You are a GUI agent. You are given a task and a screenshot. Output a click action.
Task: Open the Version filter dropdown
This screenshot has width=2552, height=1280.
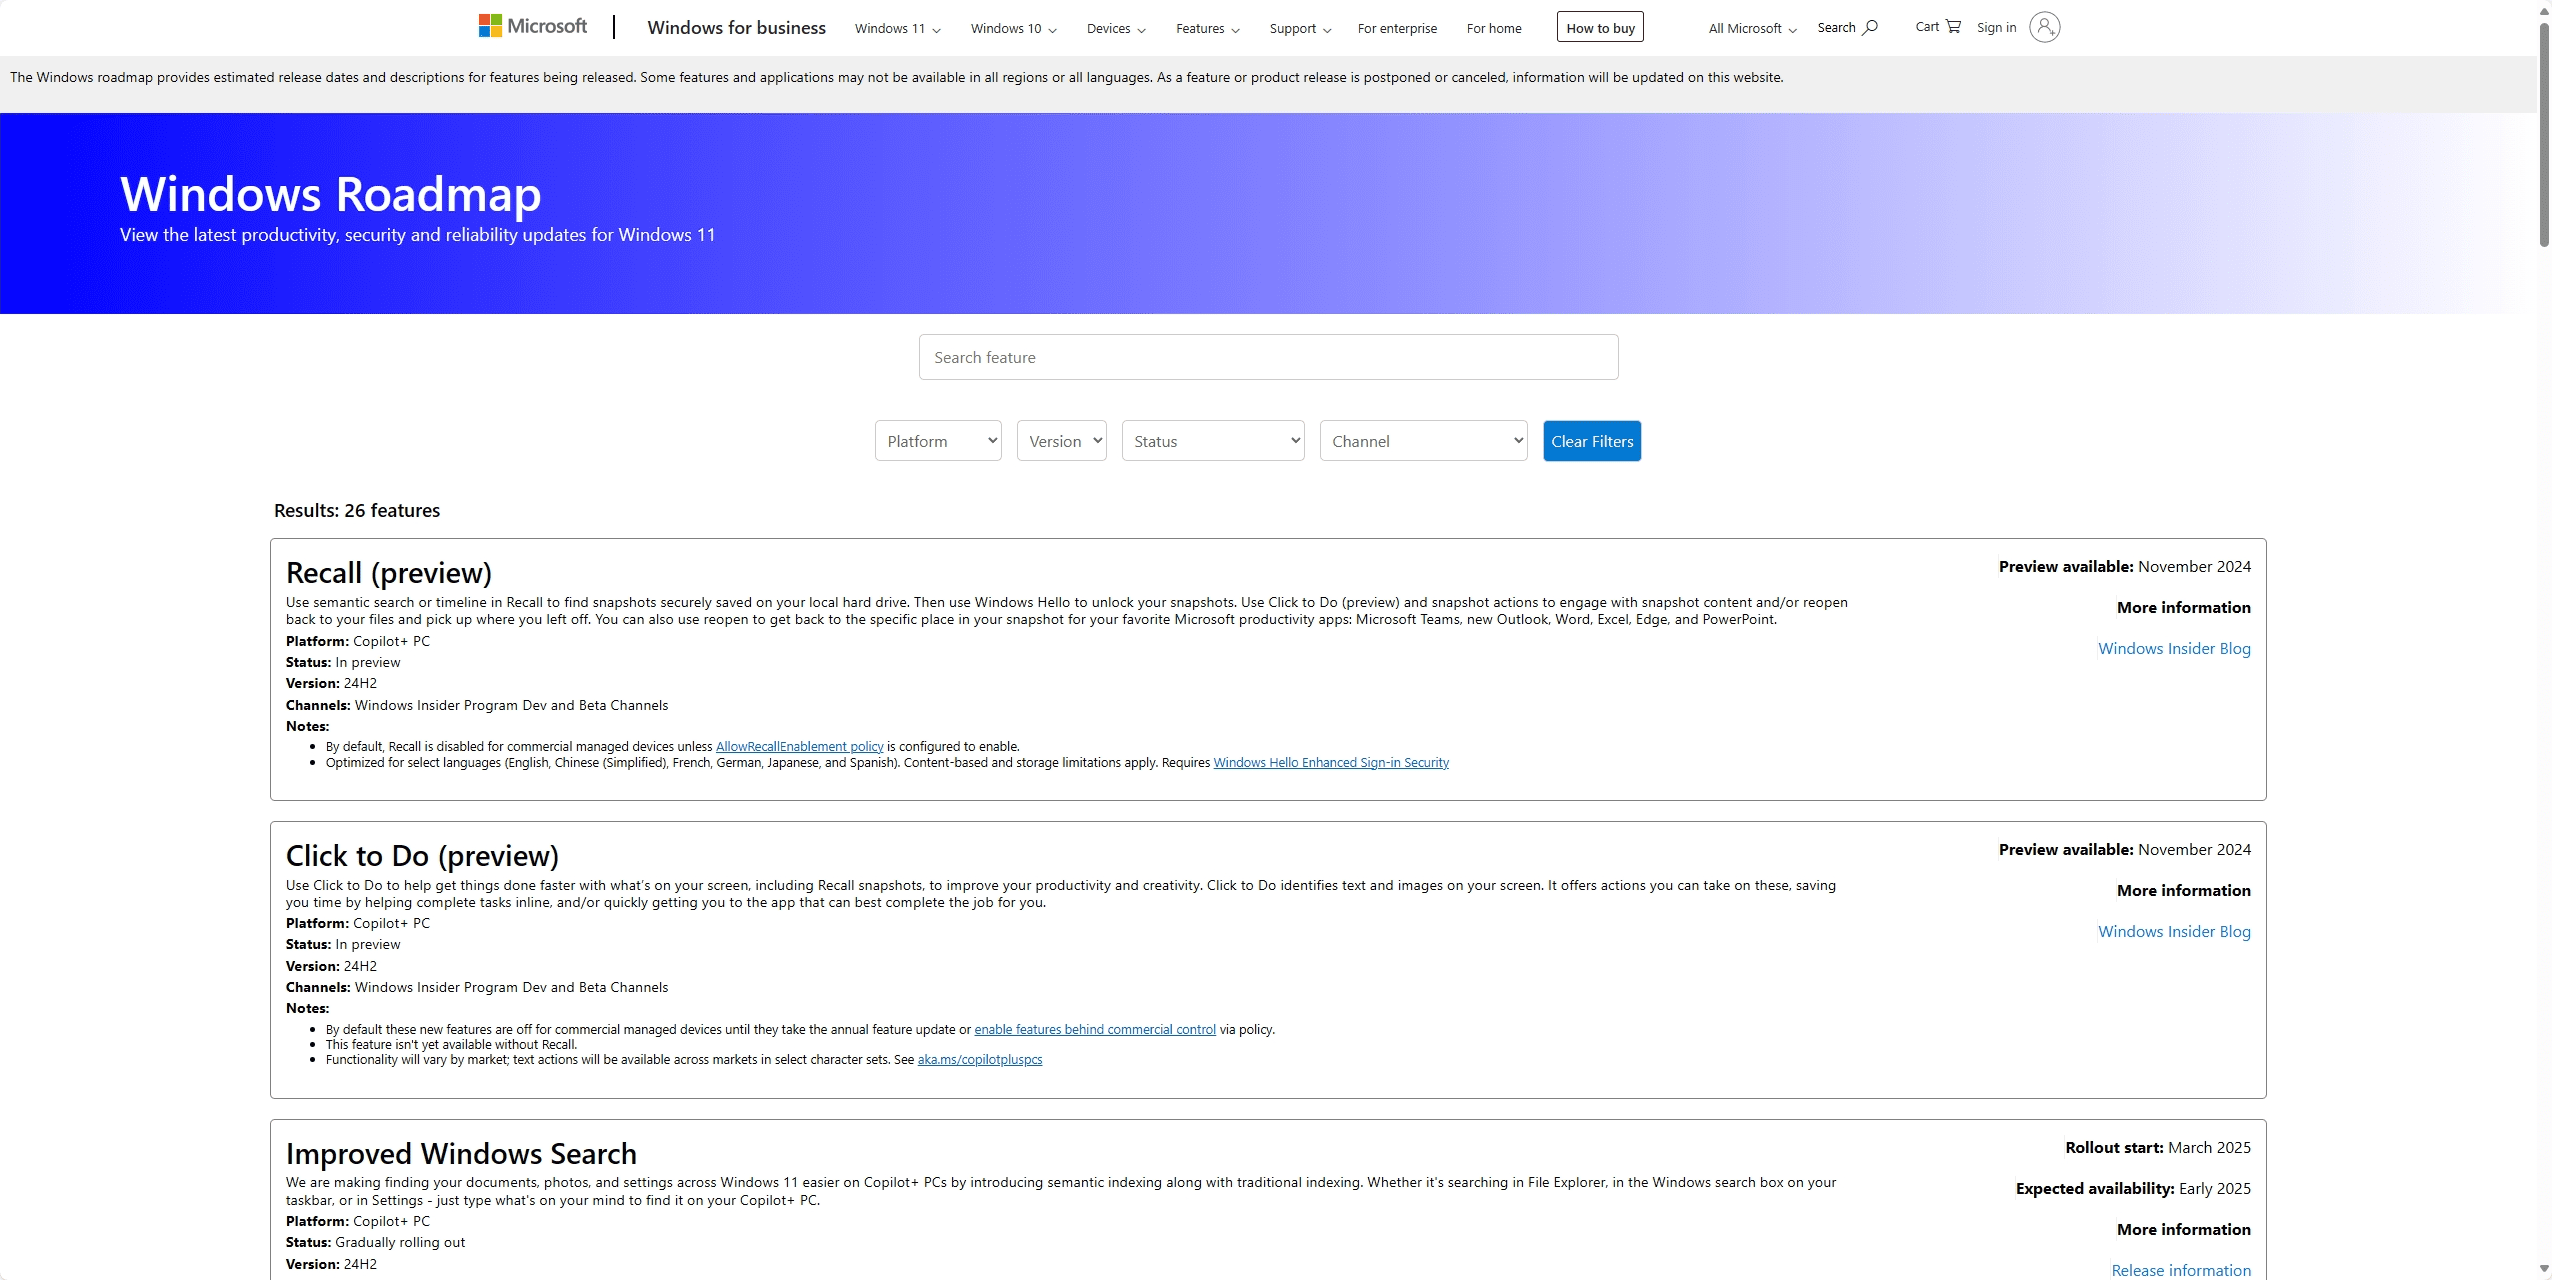(x=1061, y=440)
